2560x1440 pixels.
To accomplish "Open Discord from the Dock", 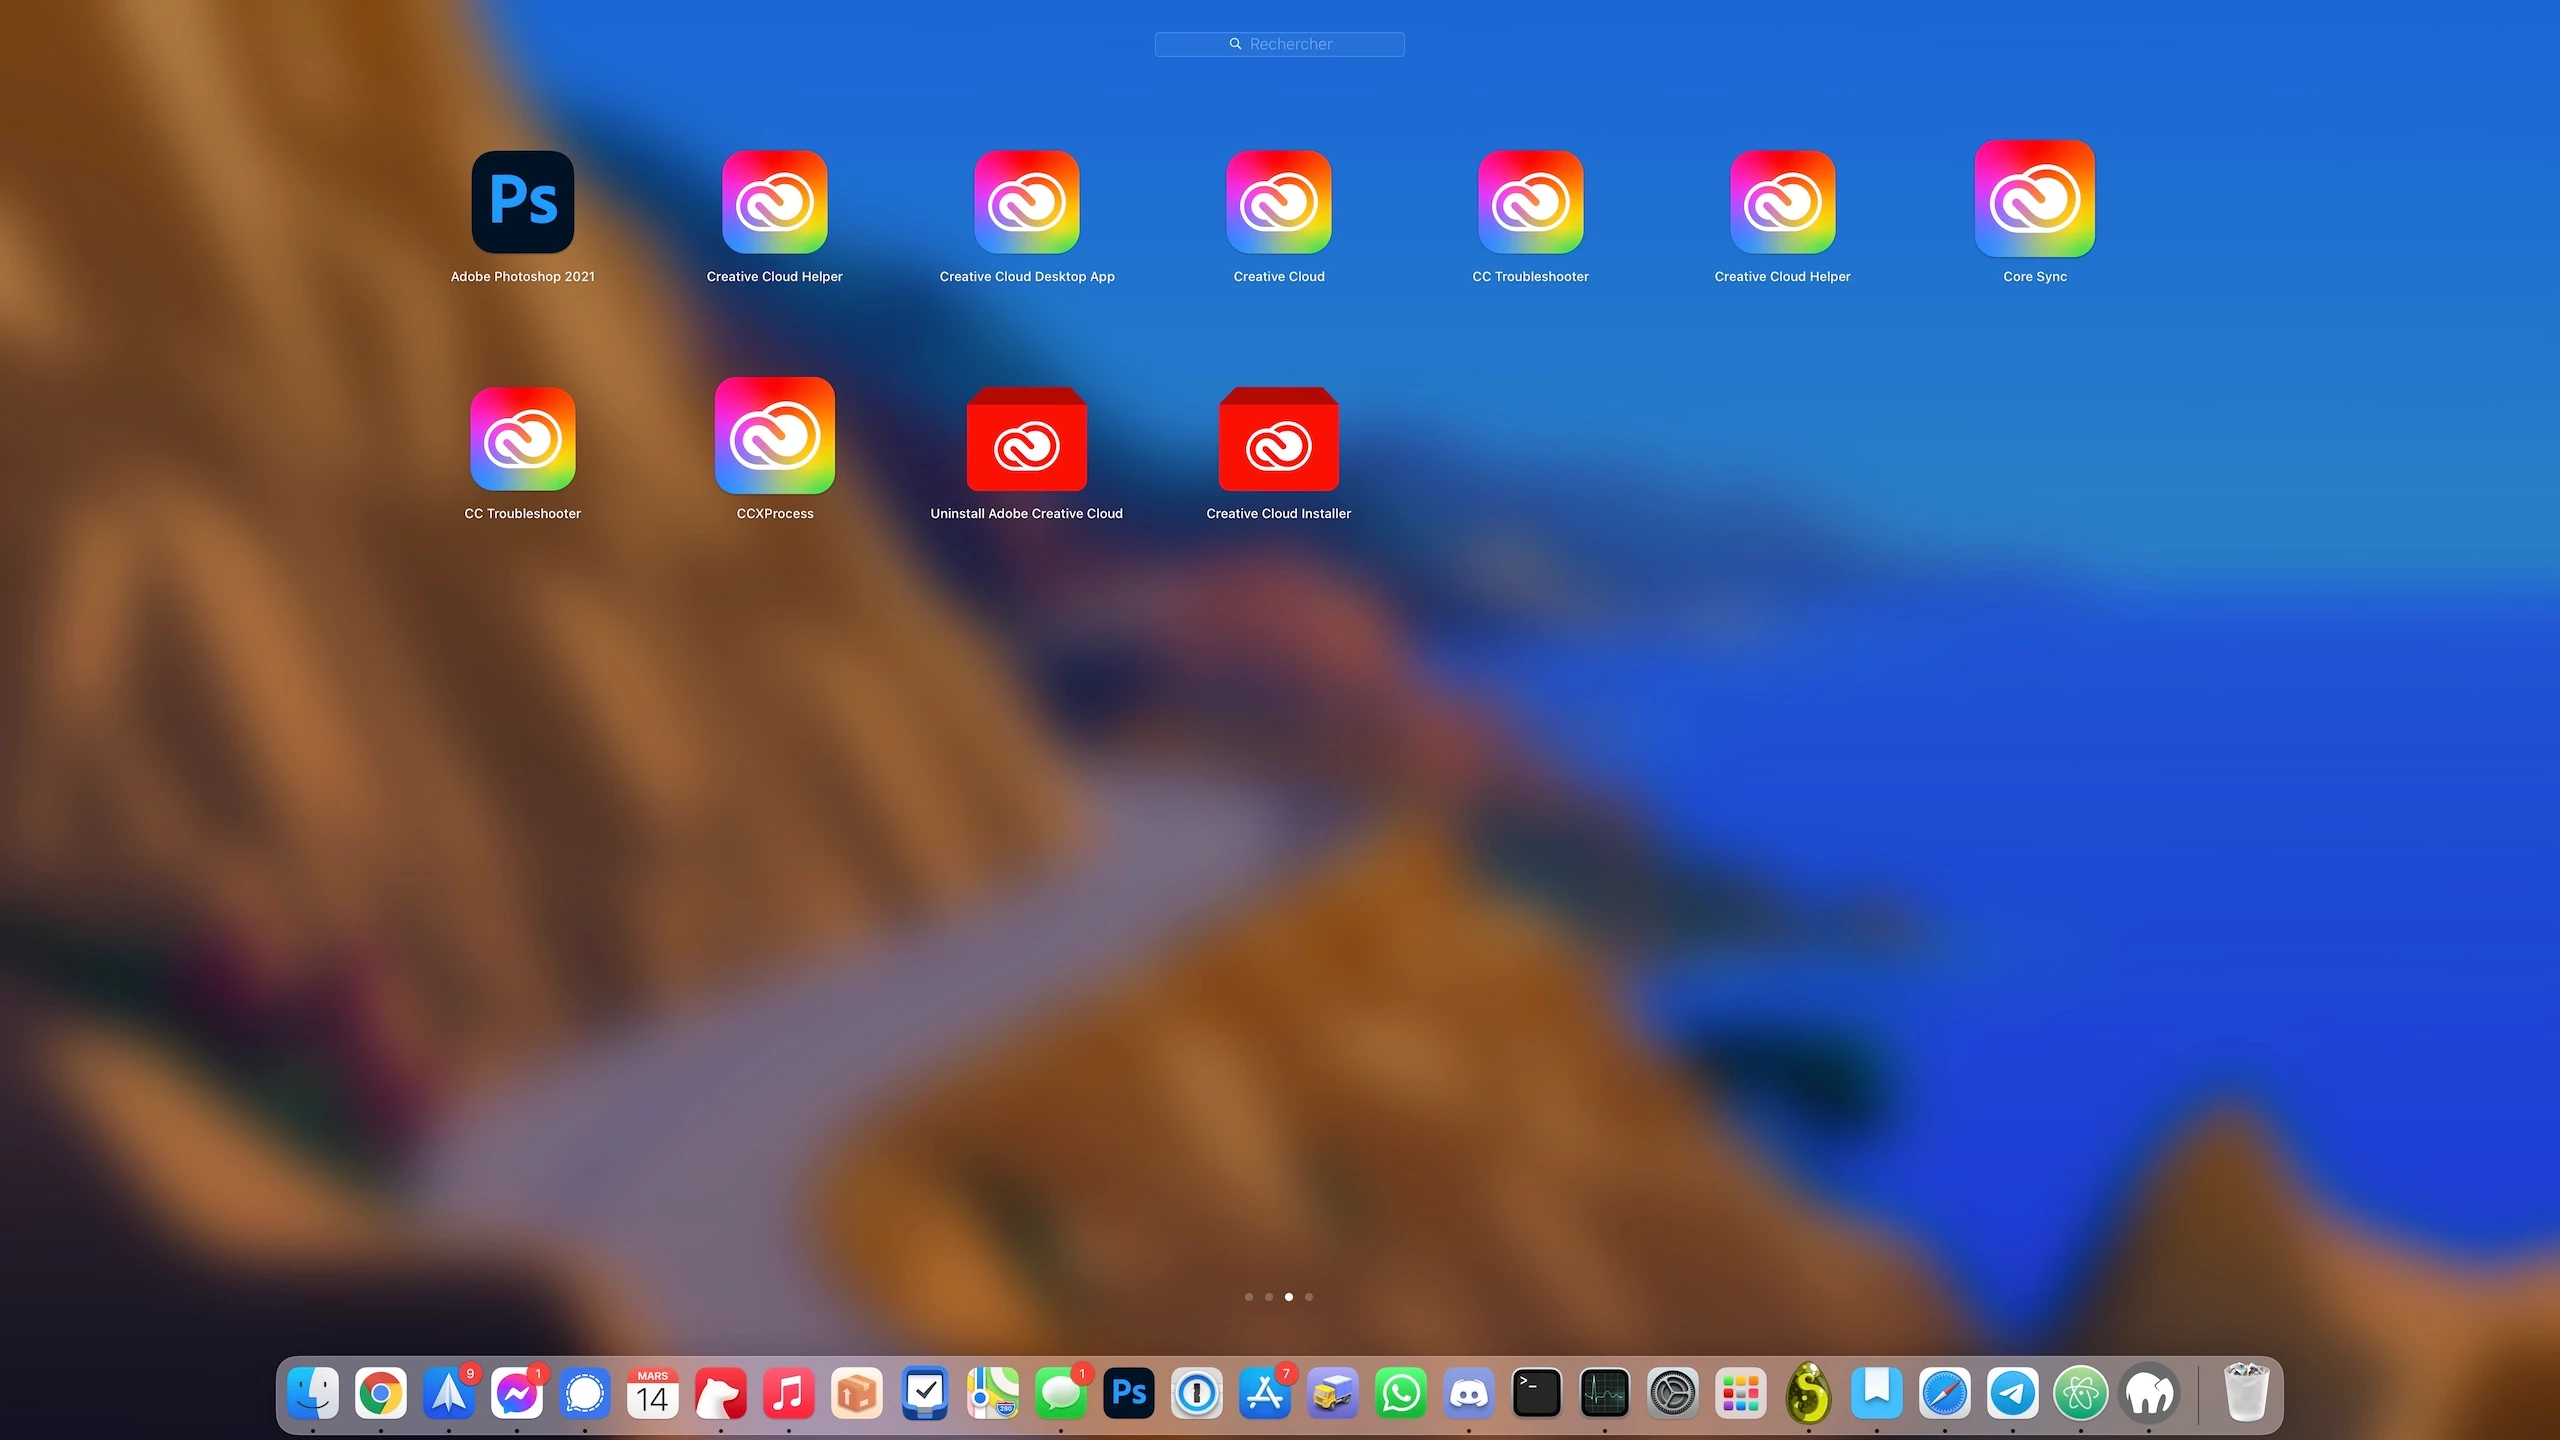I will pyautogui.click(x=1468, y=1393).
